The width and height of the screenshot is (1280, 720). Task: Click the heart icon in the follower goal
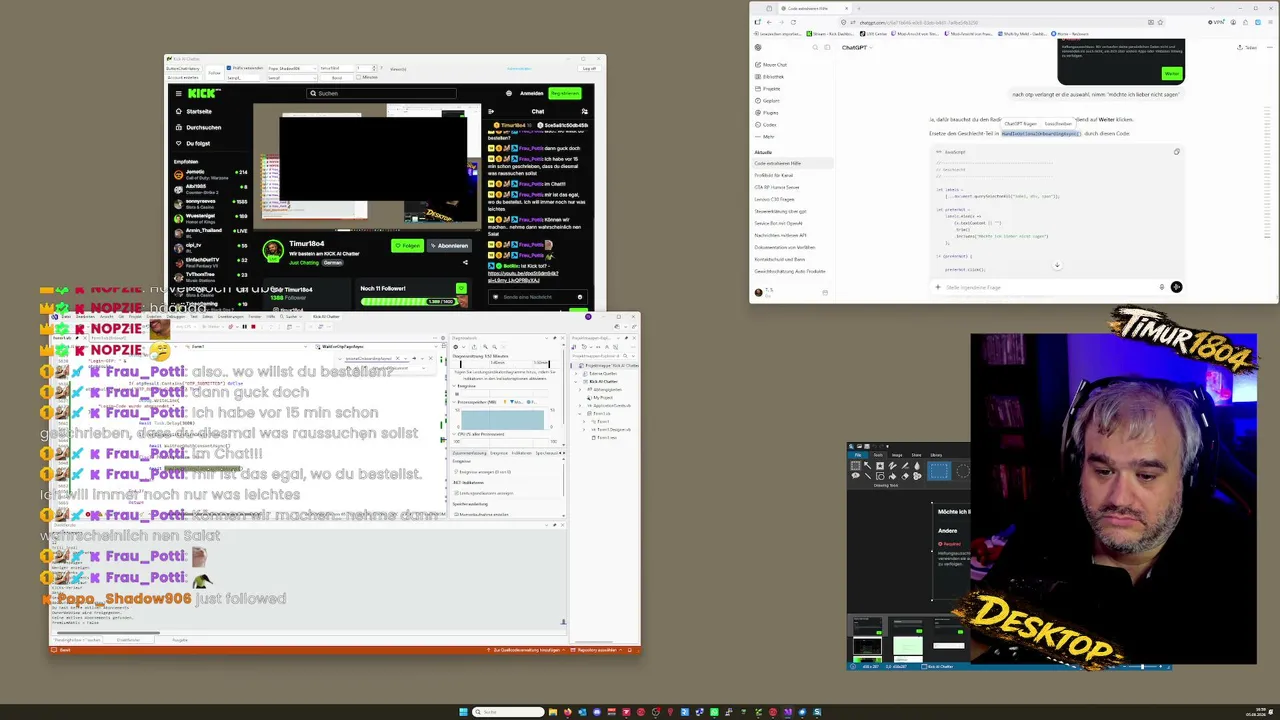click(461, 289)
